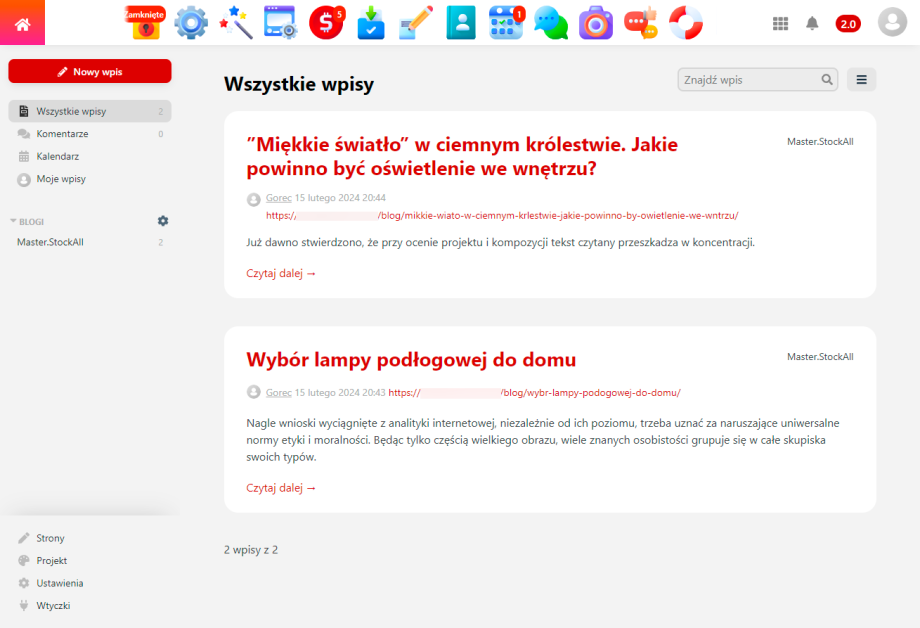The width and height of the screenshot is (920, 628).
Task: Collapse the BLOGI section triangle
Action: (x=13, y=221)
